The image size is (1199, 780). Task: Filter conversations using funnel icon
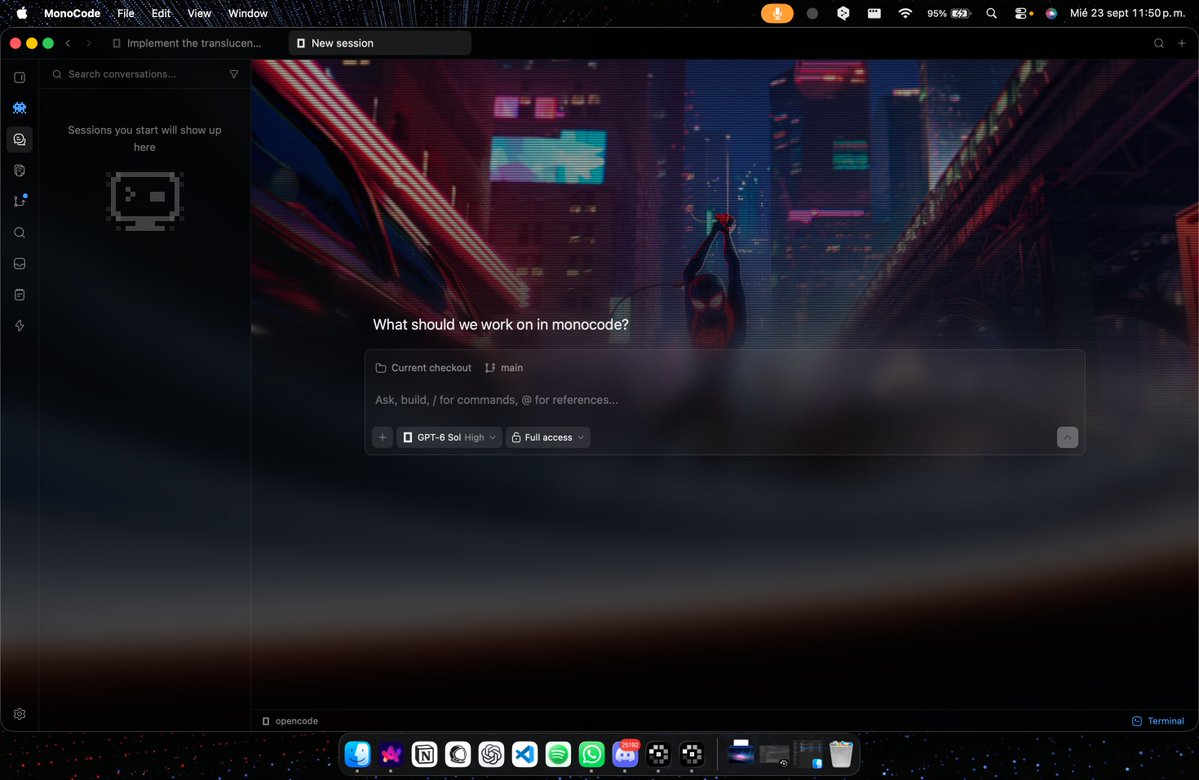[234, 74]
